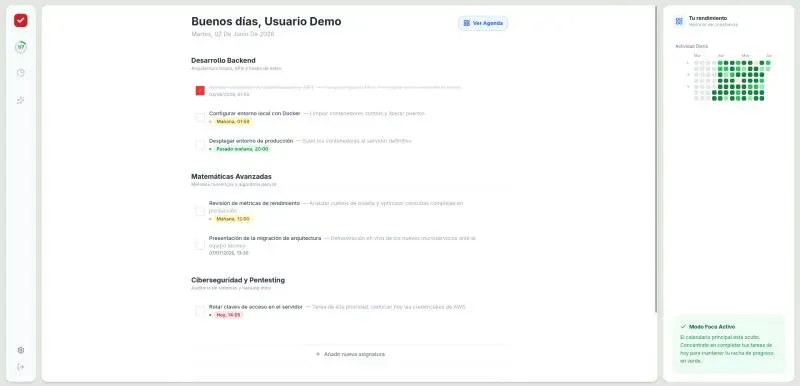Open settings gear in the sidebar
The height and width of the screenshot is (386, 800).
pyautogui.click(x=21, y=350)
